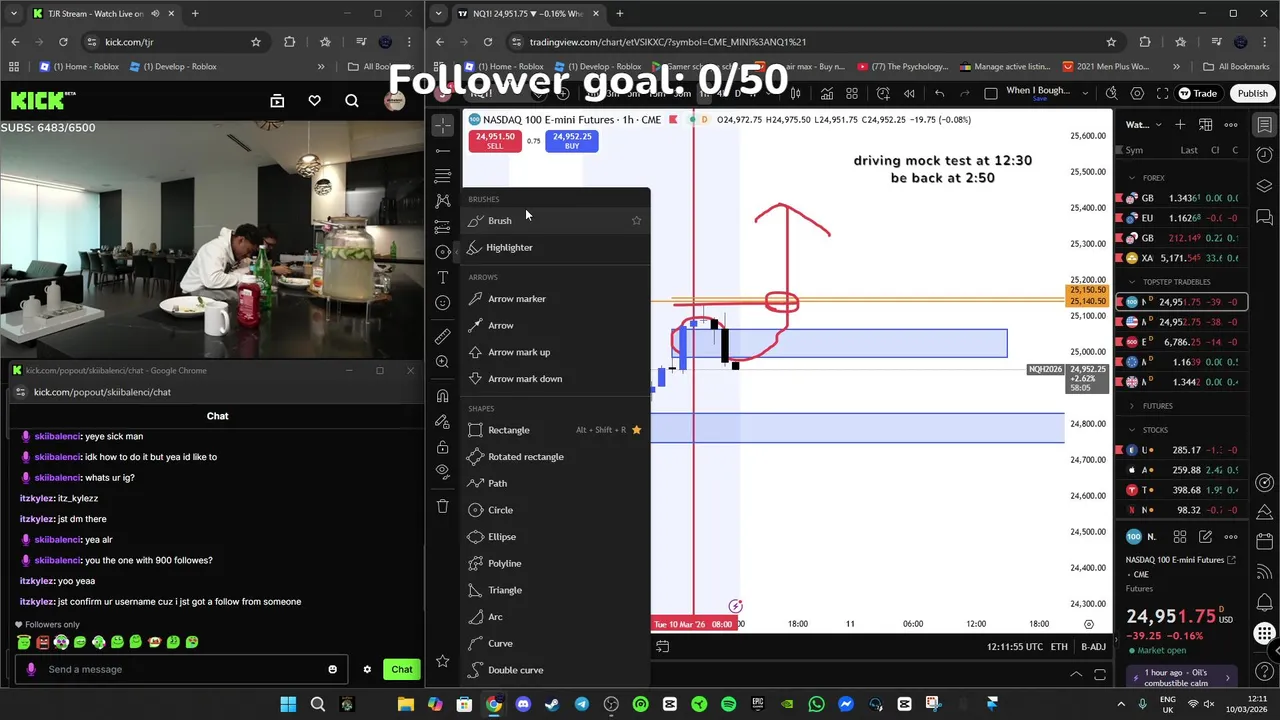Pick the Ellipse shape tool
Image resolution: width=1280 pixels, height=720 pixels.
[x=555, y=537]
